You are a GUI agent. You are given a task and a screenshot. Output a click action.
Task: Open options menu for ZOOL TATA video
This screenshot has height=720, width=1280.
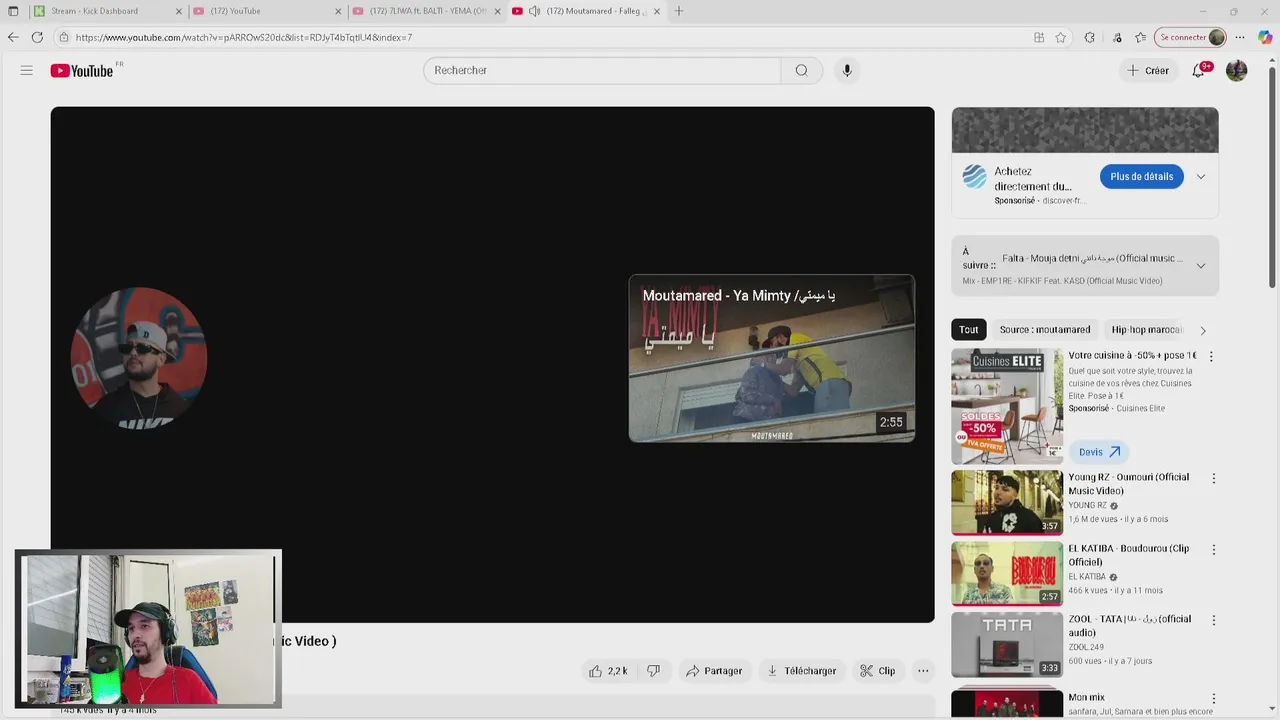1214,620
